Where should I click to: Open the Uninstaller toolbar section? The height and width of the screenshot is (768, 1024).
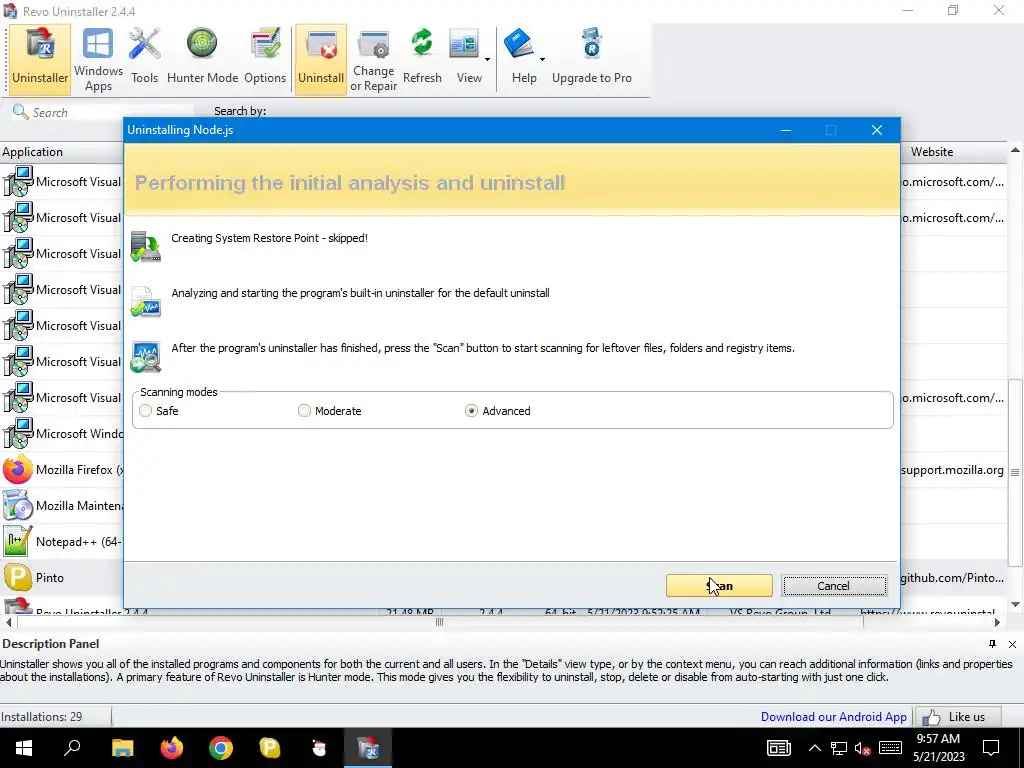pos(40,59)
